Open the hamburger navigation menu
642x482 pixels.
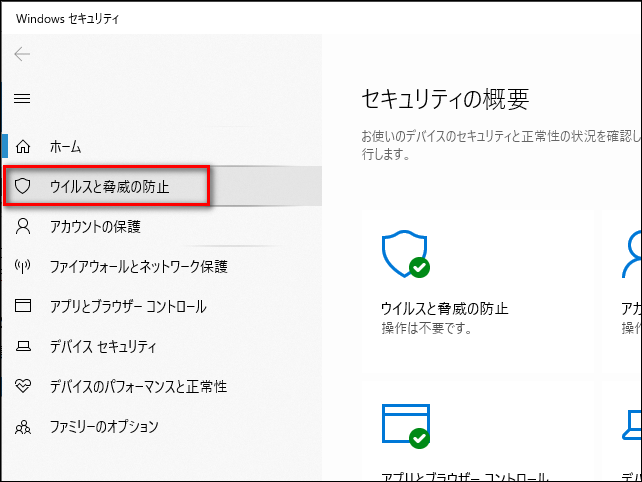coord(22,98)
